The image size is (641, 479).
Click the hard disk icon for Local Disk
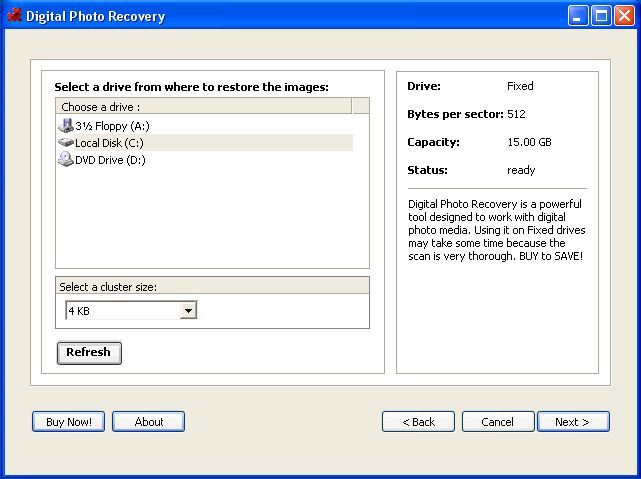66,143
